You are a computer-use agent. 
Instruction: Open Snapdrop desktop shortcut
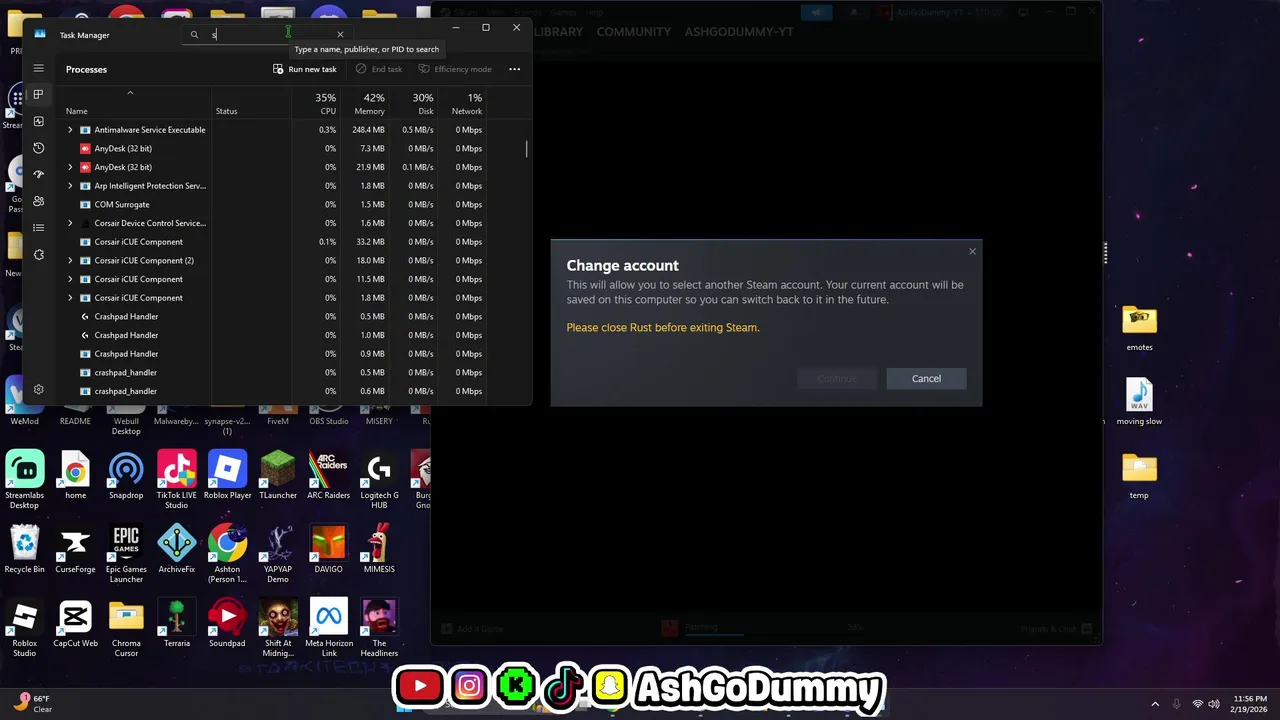point(126,475)
